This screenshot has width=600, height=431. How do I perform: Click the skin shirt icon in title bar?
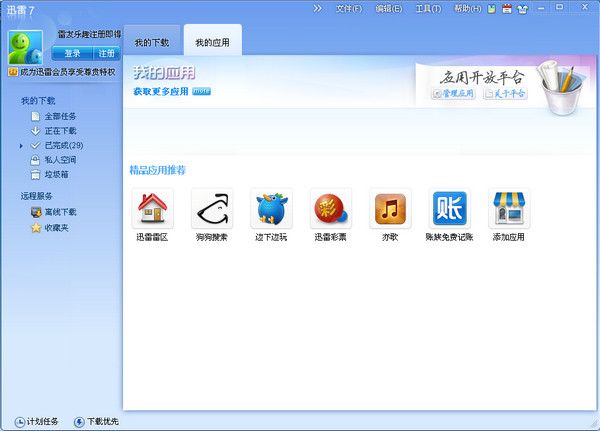522,9
